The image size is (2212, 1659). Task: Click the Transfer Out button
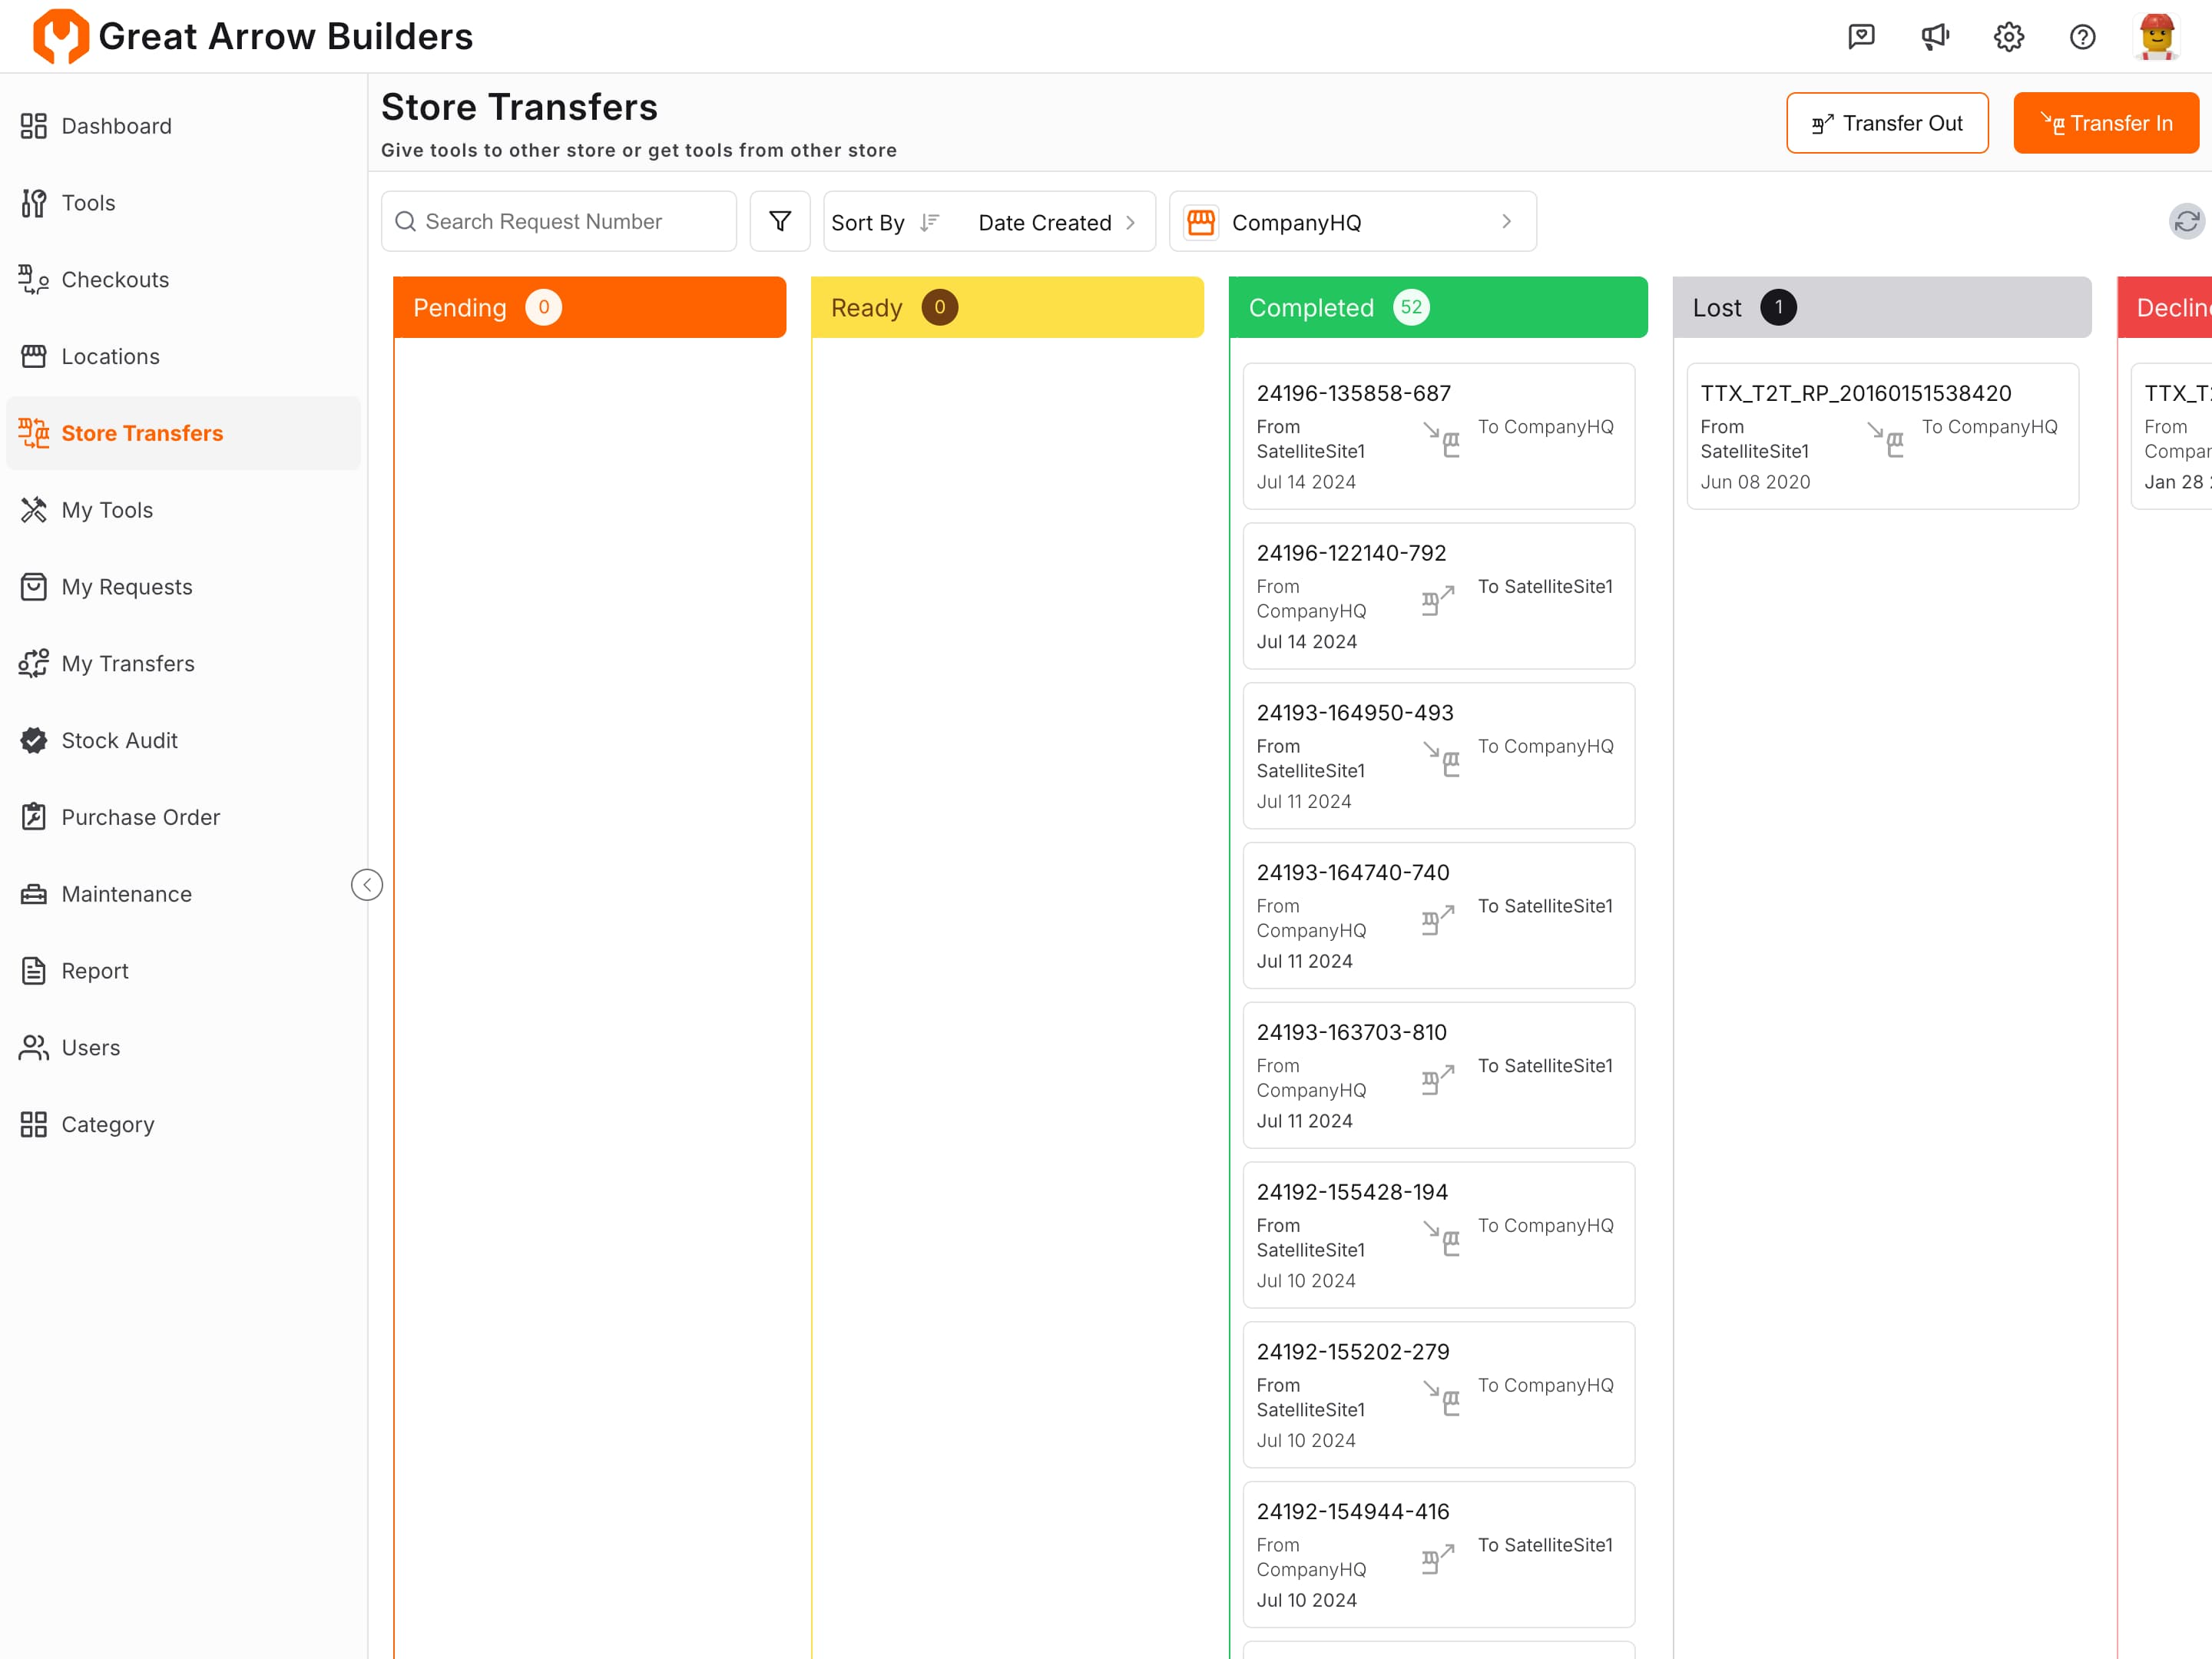(1886, 123)
